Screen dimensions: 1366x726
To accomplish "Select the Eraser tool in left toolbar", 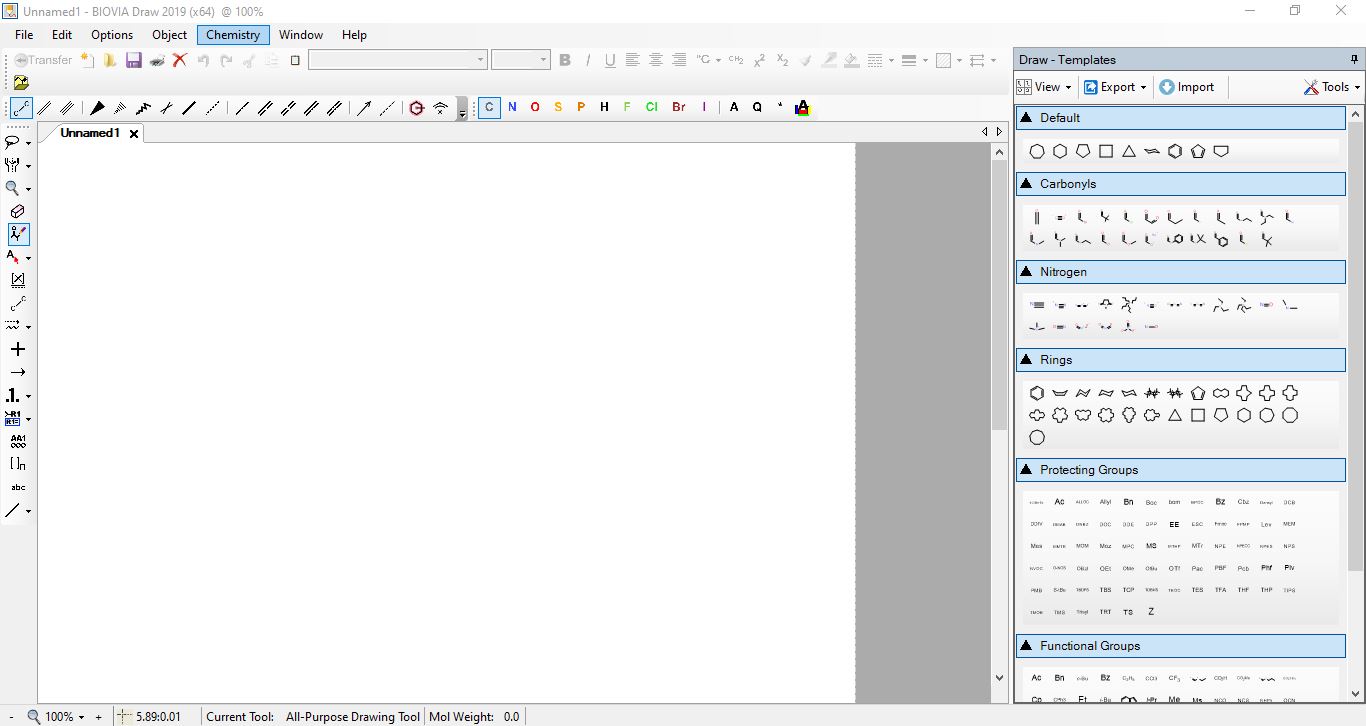I will click(17, 211).
